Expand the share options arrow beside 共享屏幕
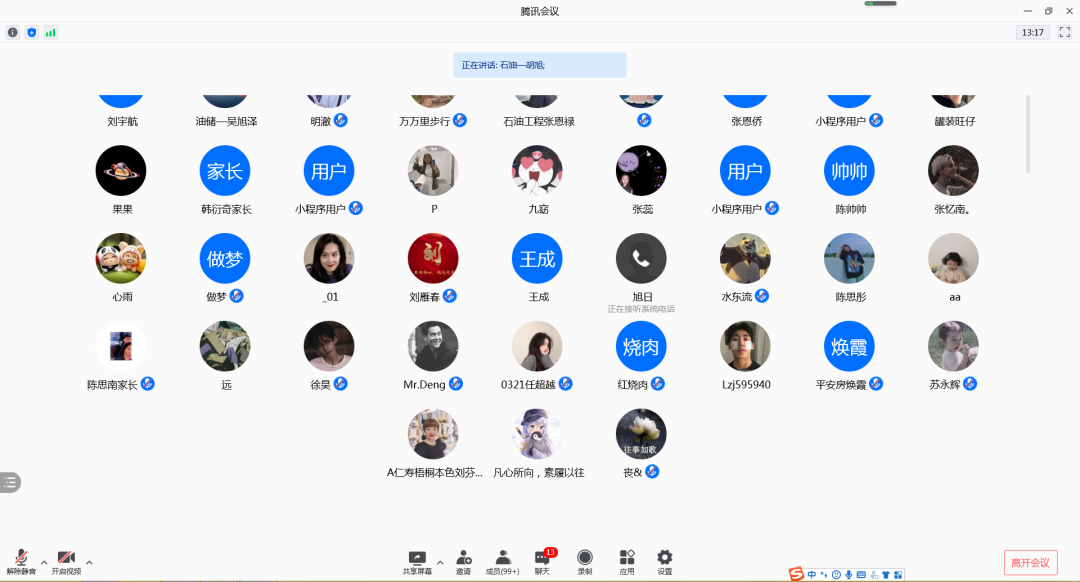The image size is (1080, 582). pyautogui.click(x=440, y=561)
